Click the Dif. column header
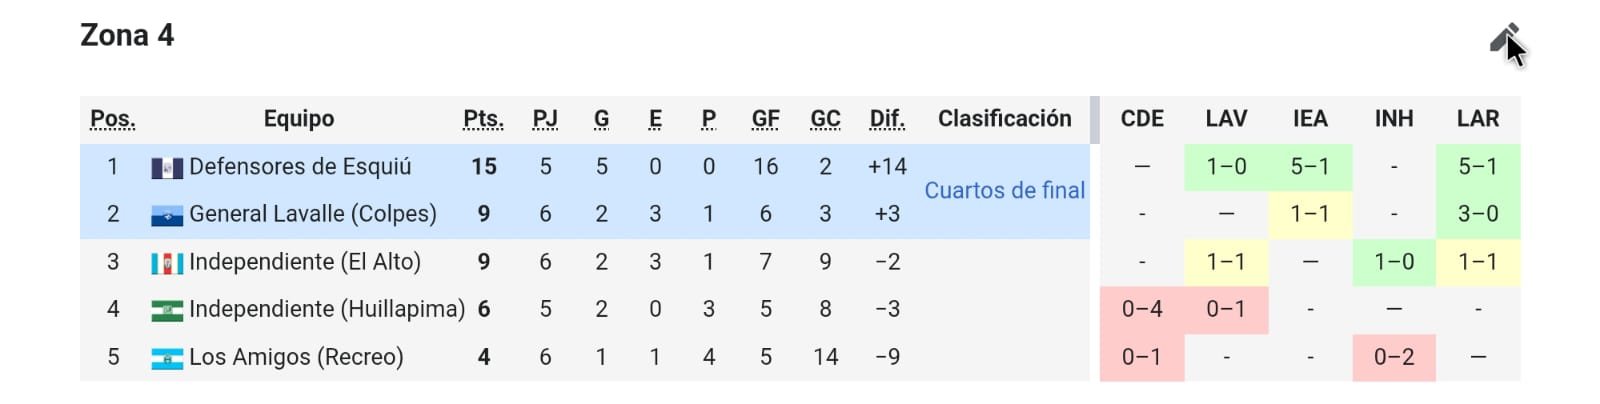1600x404 pixels. [886, 119]
